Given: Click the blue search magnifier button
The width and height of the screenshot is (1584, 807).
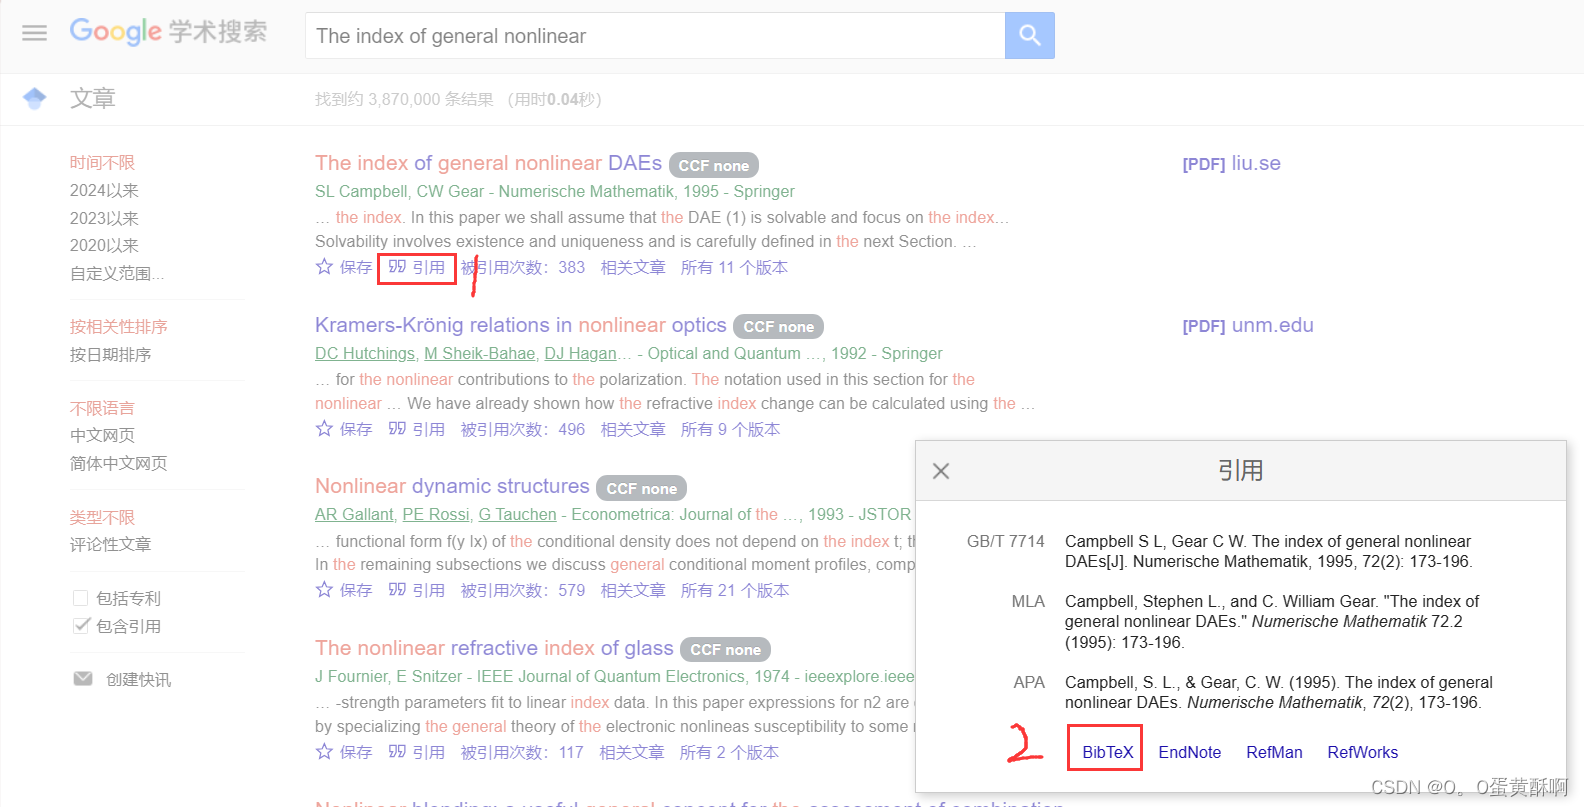Looking at the screenshot, I should tap(1030, 36).
